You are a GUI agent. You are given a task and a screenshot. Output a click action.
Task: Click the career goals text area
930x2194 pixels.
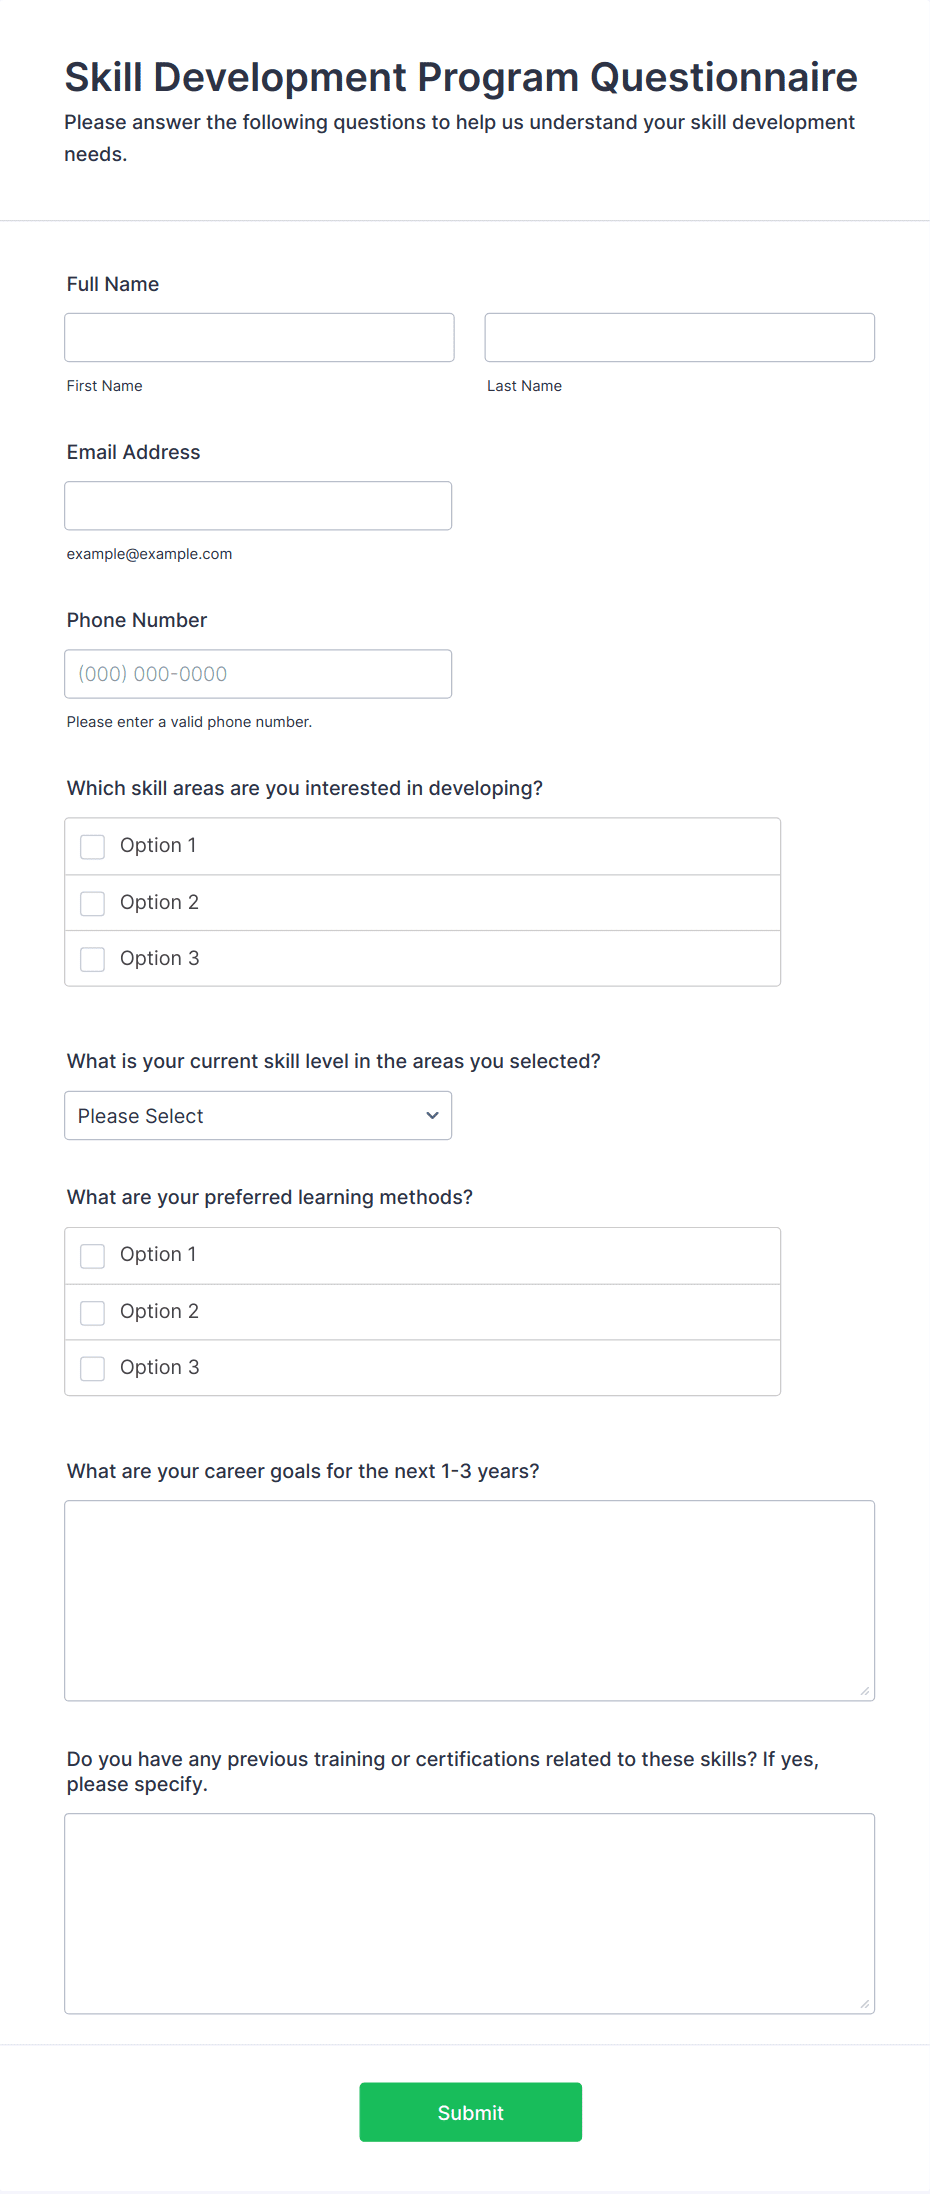pyautogui.click(x=469, y=1600)
